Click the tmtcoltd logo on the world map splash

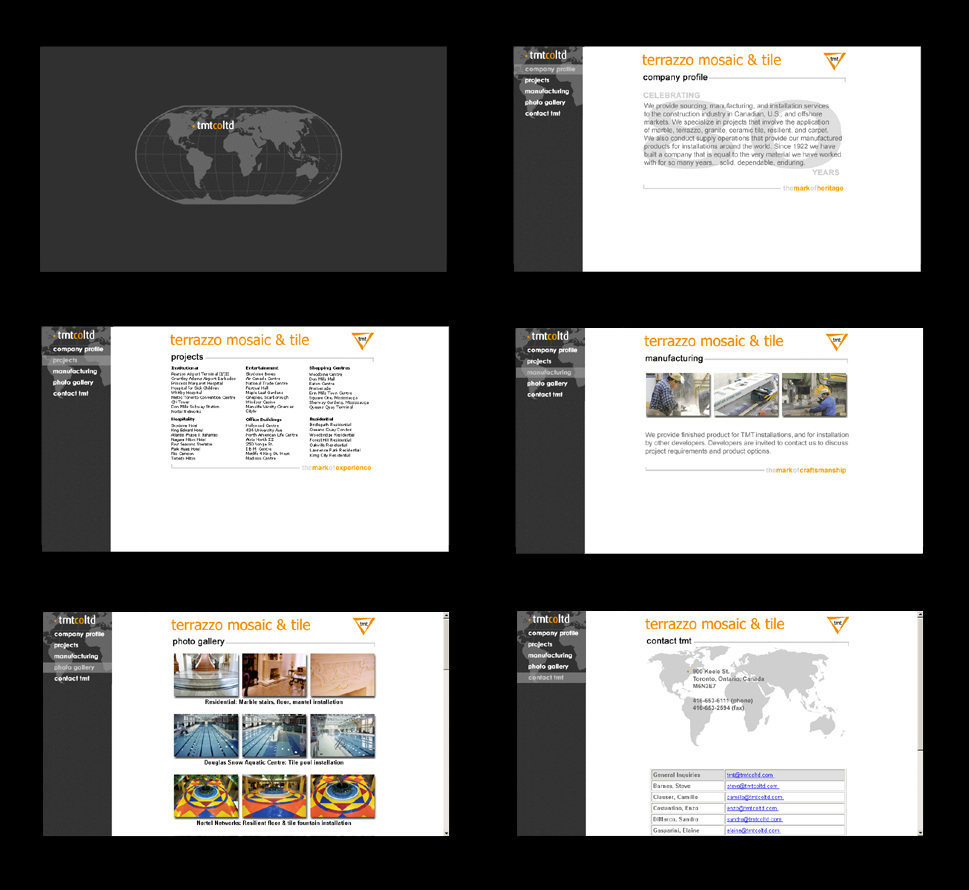(212, 125)
